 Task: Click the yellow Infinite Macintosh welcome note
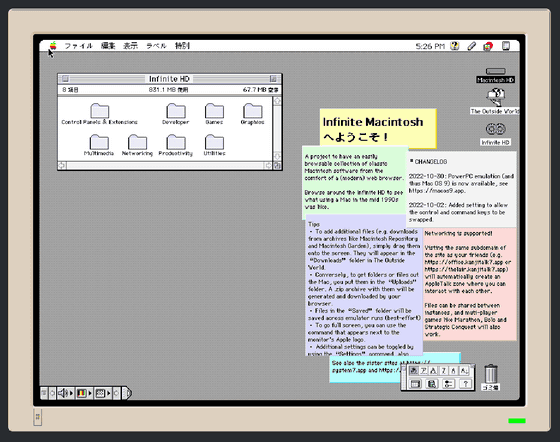pos(378,128)
